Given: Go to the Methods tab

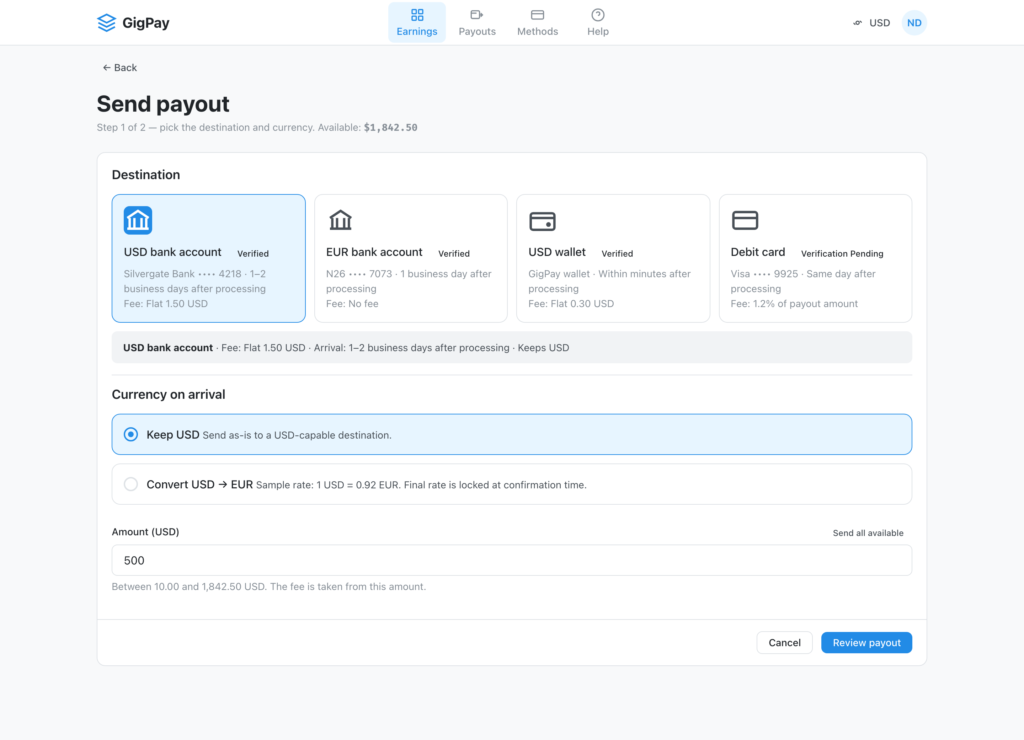Looking at the screenshot, I should point(537,23).
